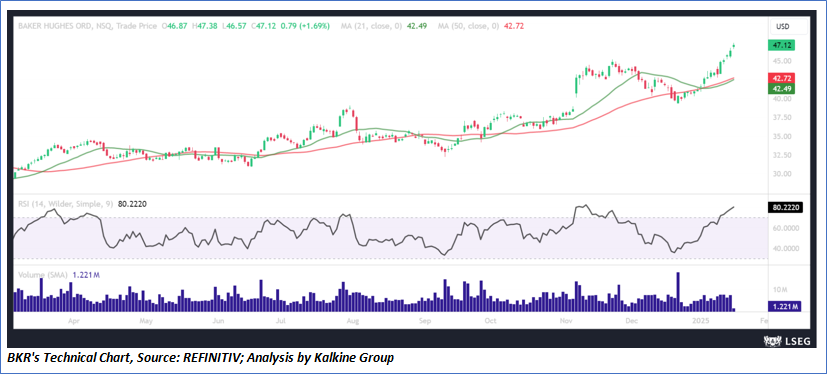
Task: Click the Dec label on time axis
Action: point(632,320)
